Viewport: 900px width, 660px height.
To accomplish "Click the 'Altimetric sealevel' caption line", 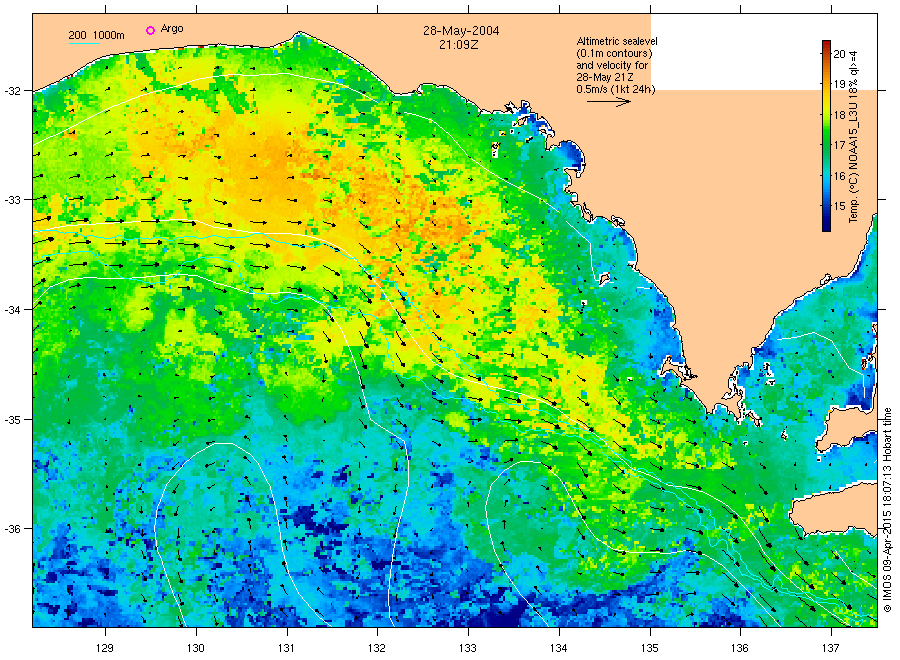I will (x=616, y=41).
